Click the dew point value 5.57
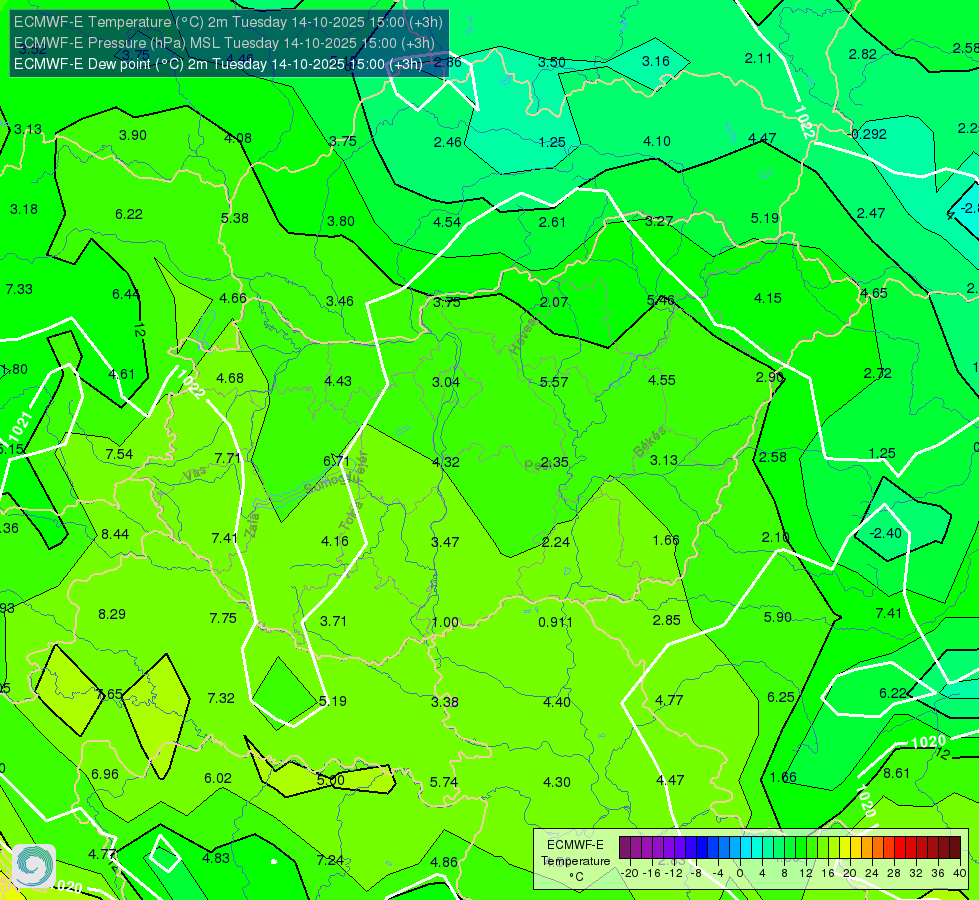This screenshot has height=900, width=979. coord(554,382)
